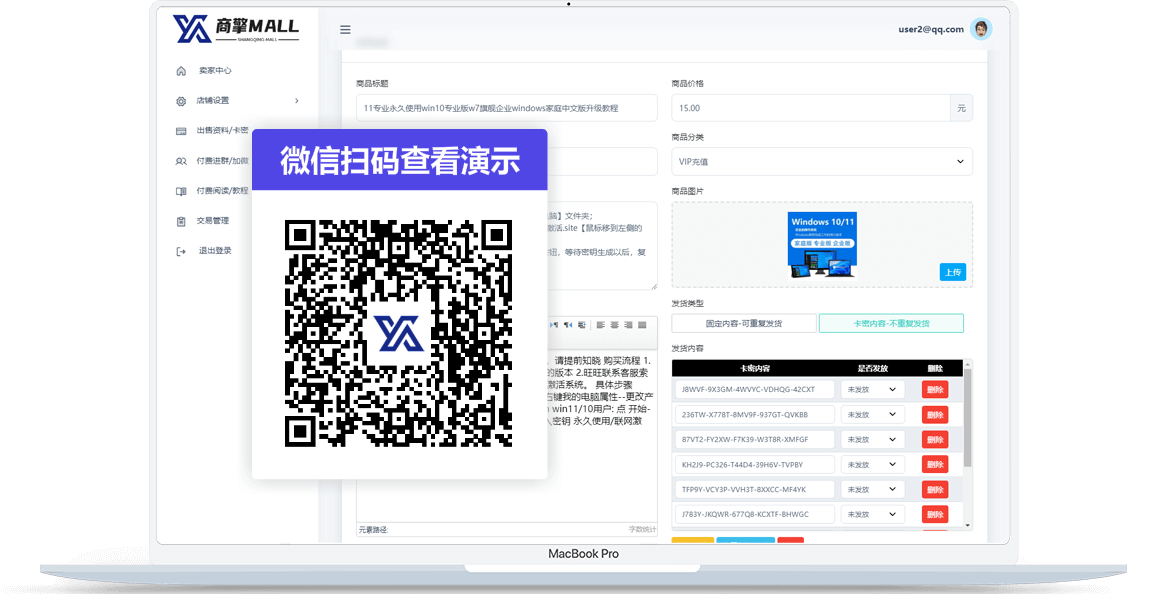
Task: Click the people icon beside 付费进群
Action: [x=181, y=161]
